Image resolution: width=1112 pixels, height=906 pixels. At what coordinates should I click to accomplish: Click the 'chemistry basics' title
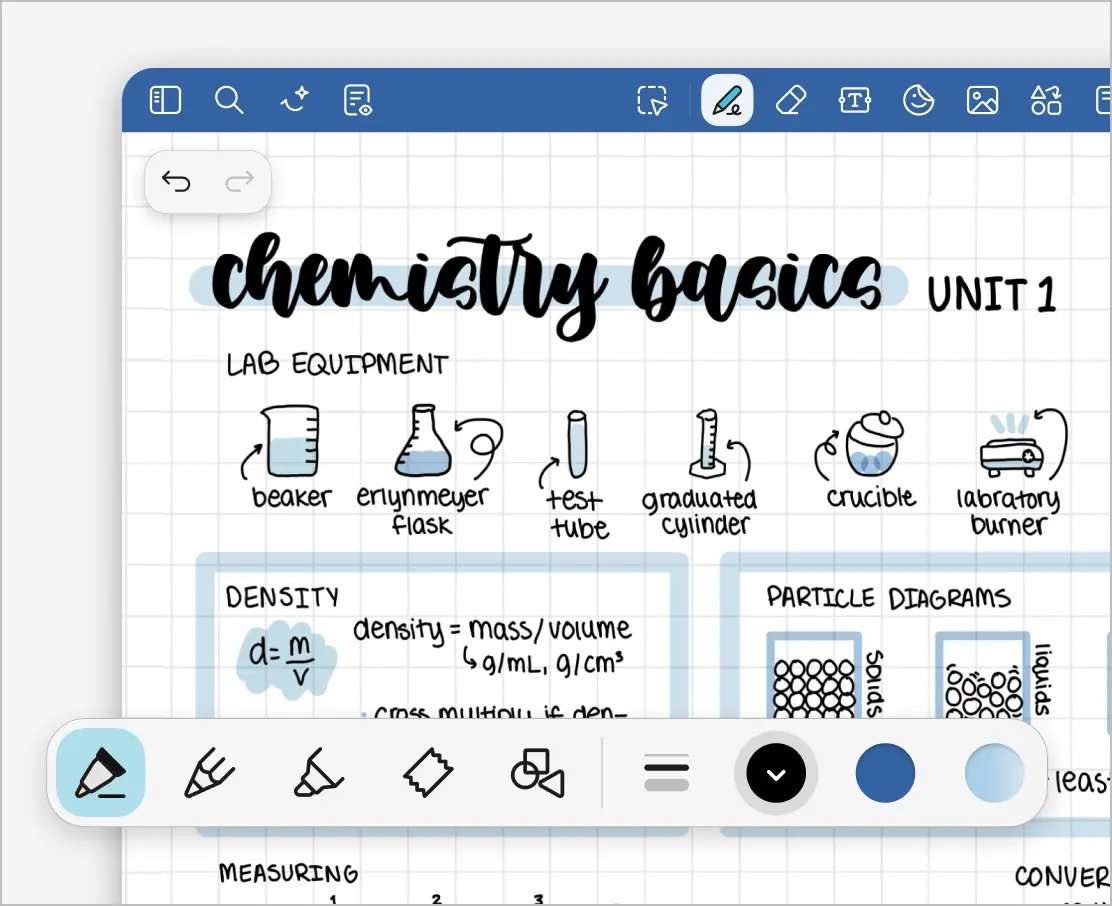(546, 284)
